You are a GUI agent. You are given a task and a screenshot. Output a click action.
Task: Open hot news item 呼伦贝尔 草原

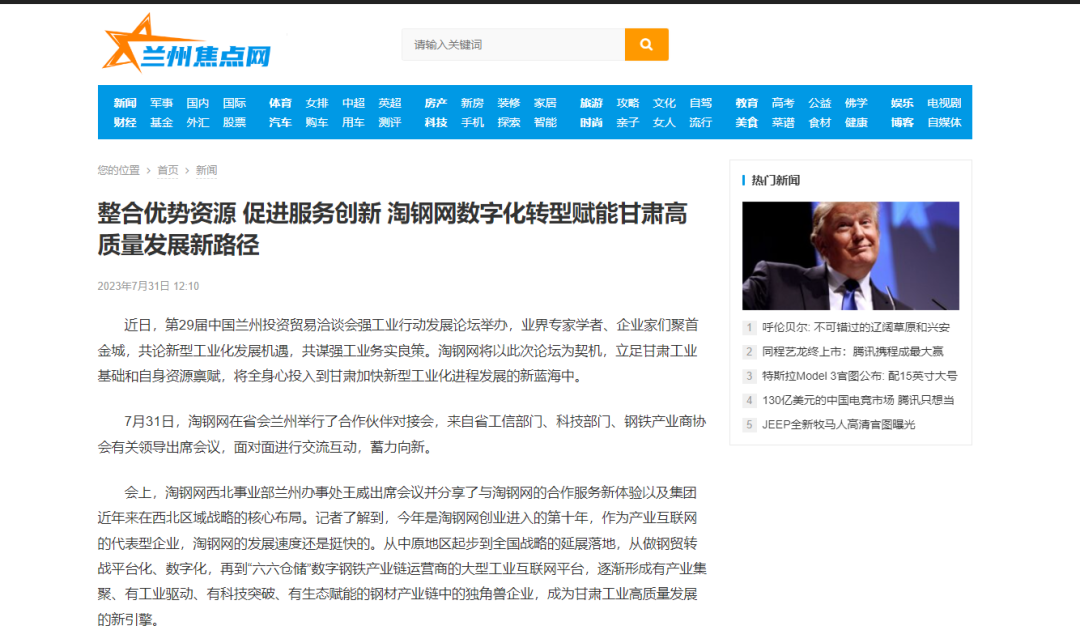click(855, 328)
